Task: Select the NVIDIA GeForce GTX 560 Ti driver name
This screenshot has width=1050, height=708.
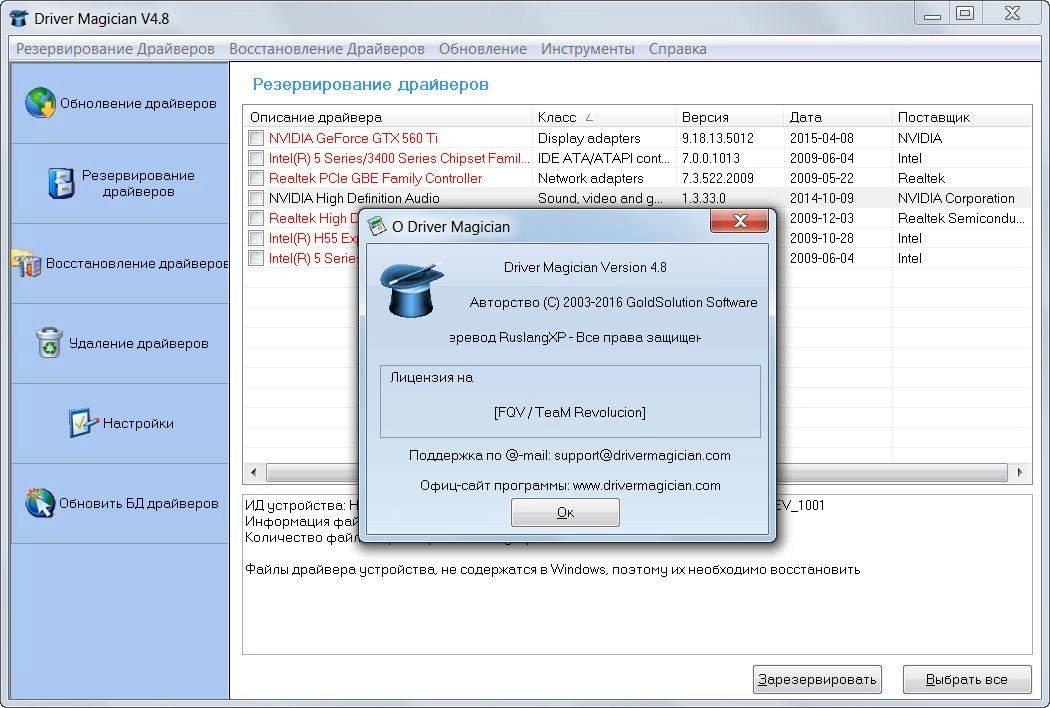Action: pyautogui.click(x=353, y=138)
